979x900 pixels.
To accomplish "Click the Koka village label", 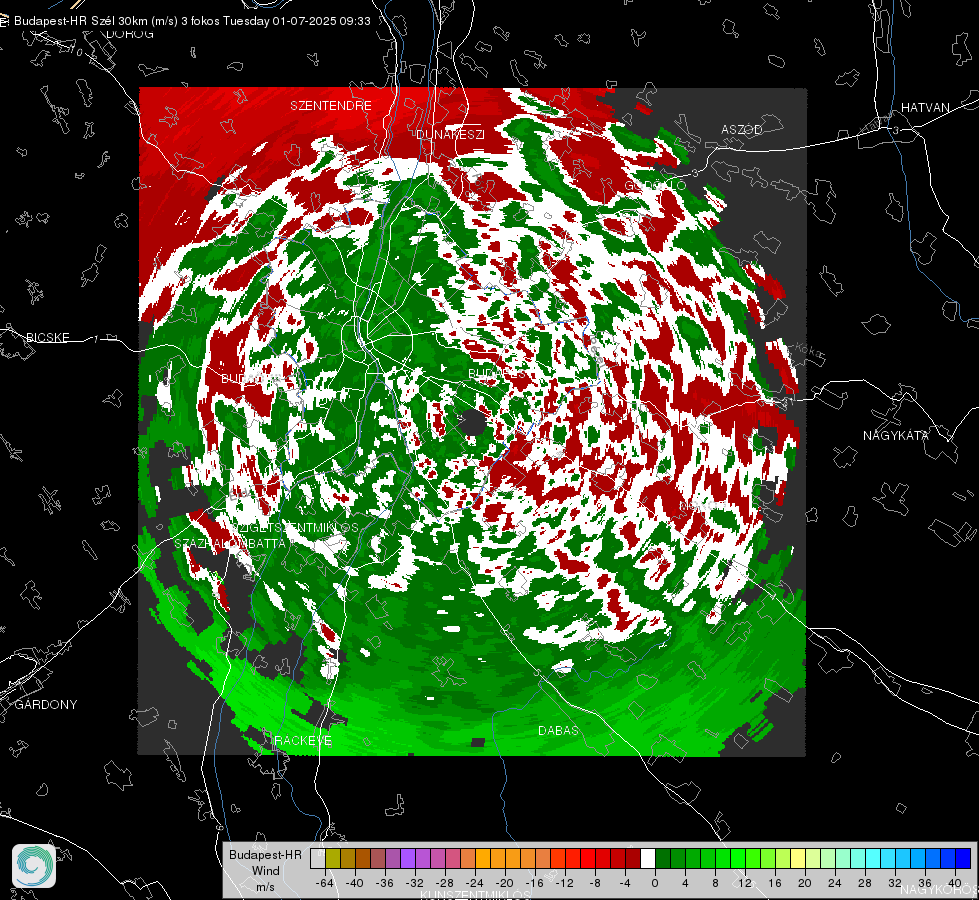I will [809, 351].
